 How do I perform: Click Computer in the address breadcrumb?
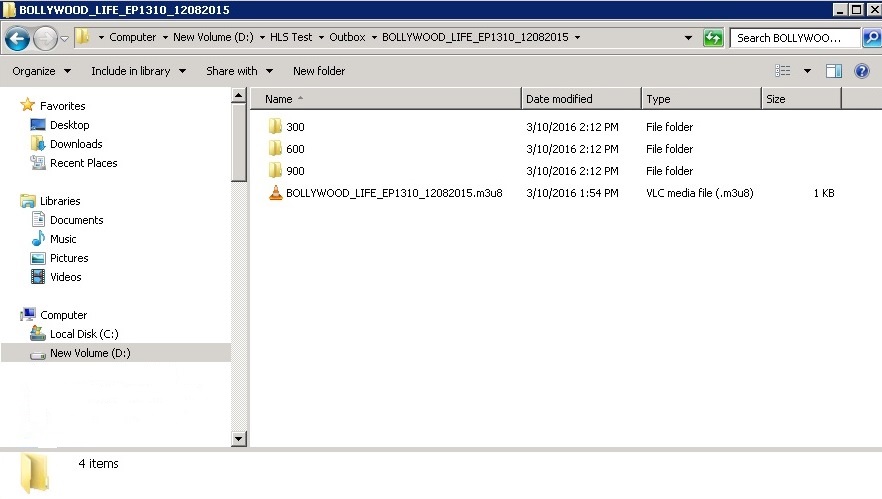(132, 37)
